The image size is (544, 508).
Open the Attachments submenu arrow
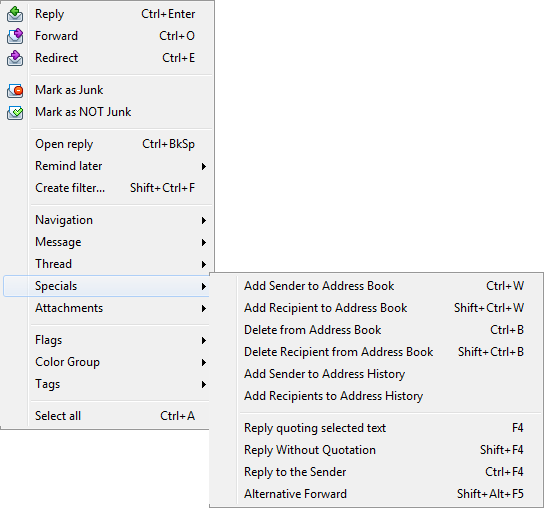coord(204,308)
